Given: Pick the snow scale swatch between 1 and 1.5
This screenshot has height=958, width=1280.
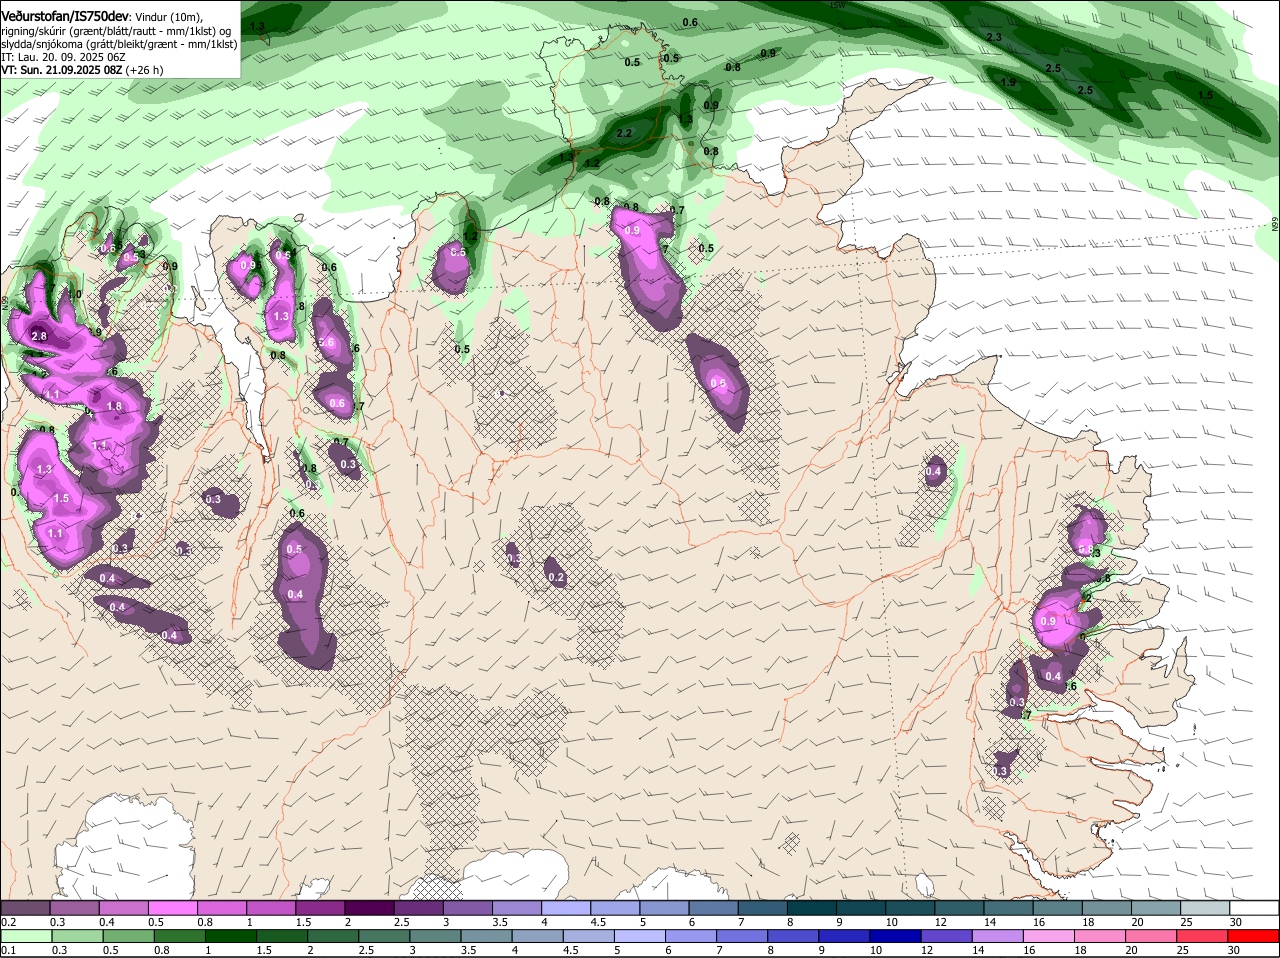Looking at the screenshot, I should point(272,907).
